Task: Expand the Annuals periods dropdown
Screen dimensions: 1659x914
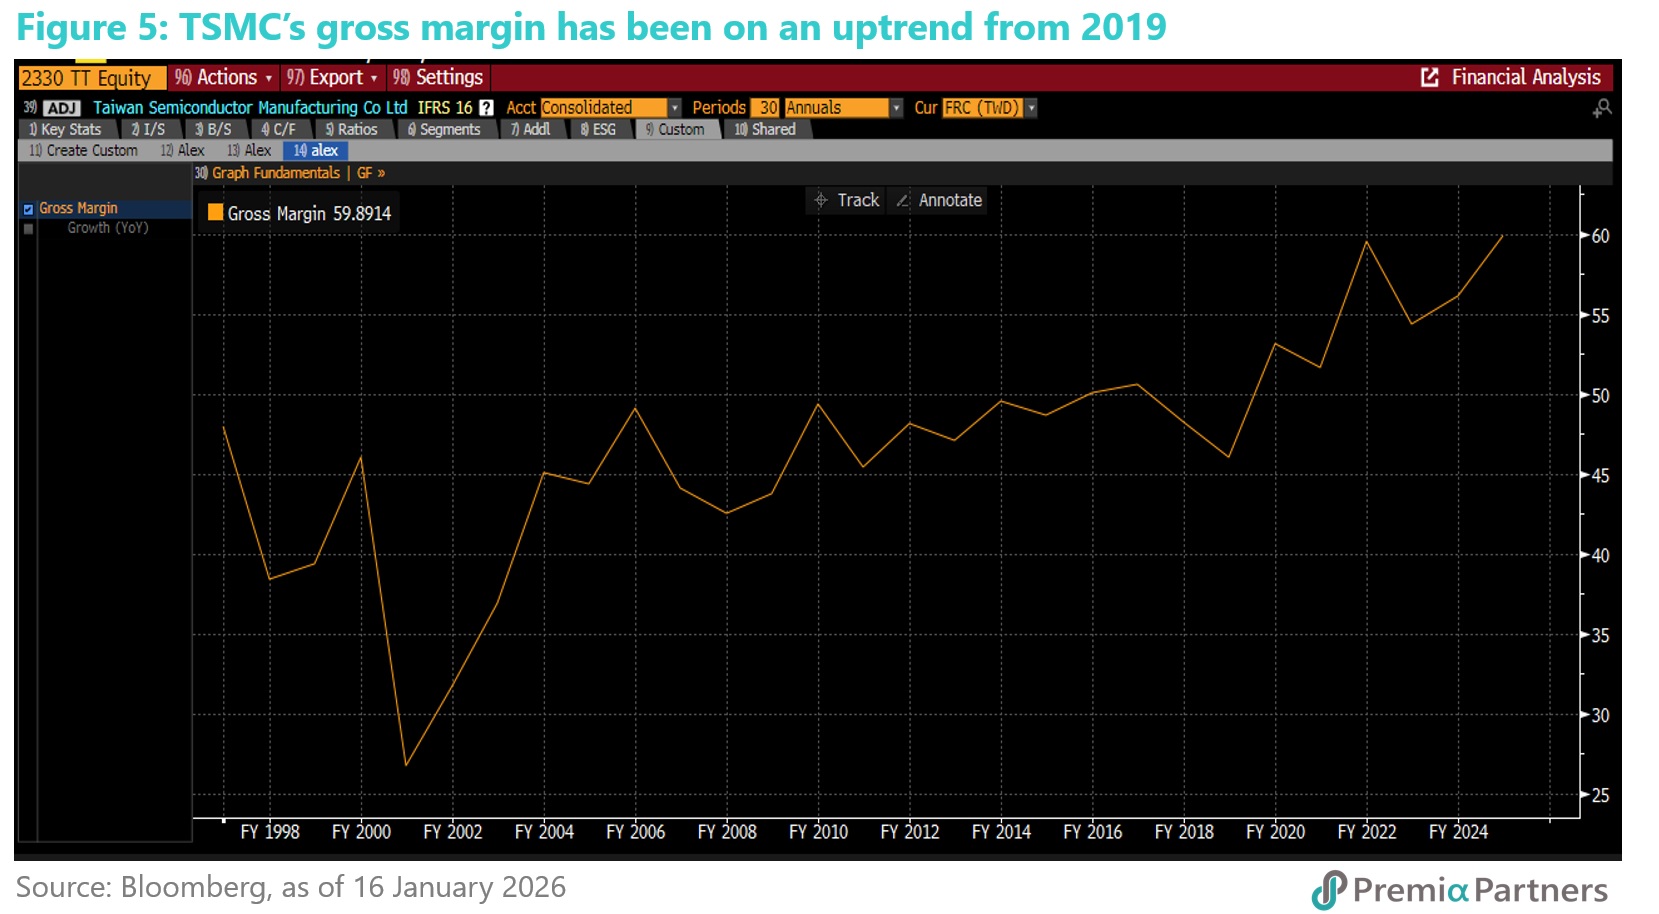Action: click(x=896, y=108)
